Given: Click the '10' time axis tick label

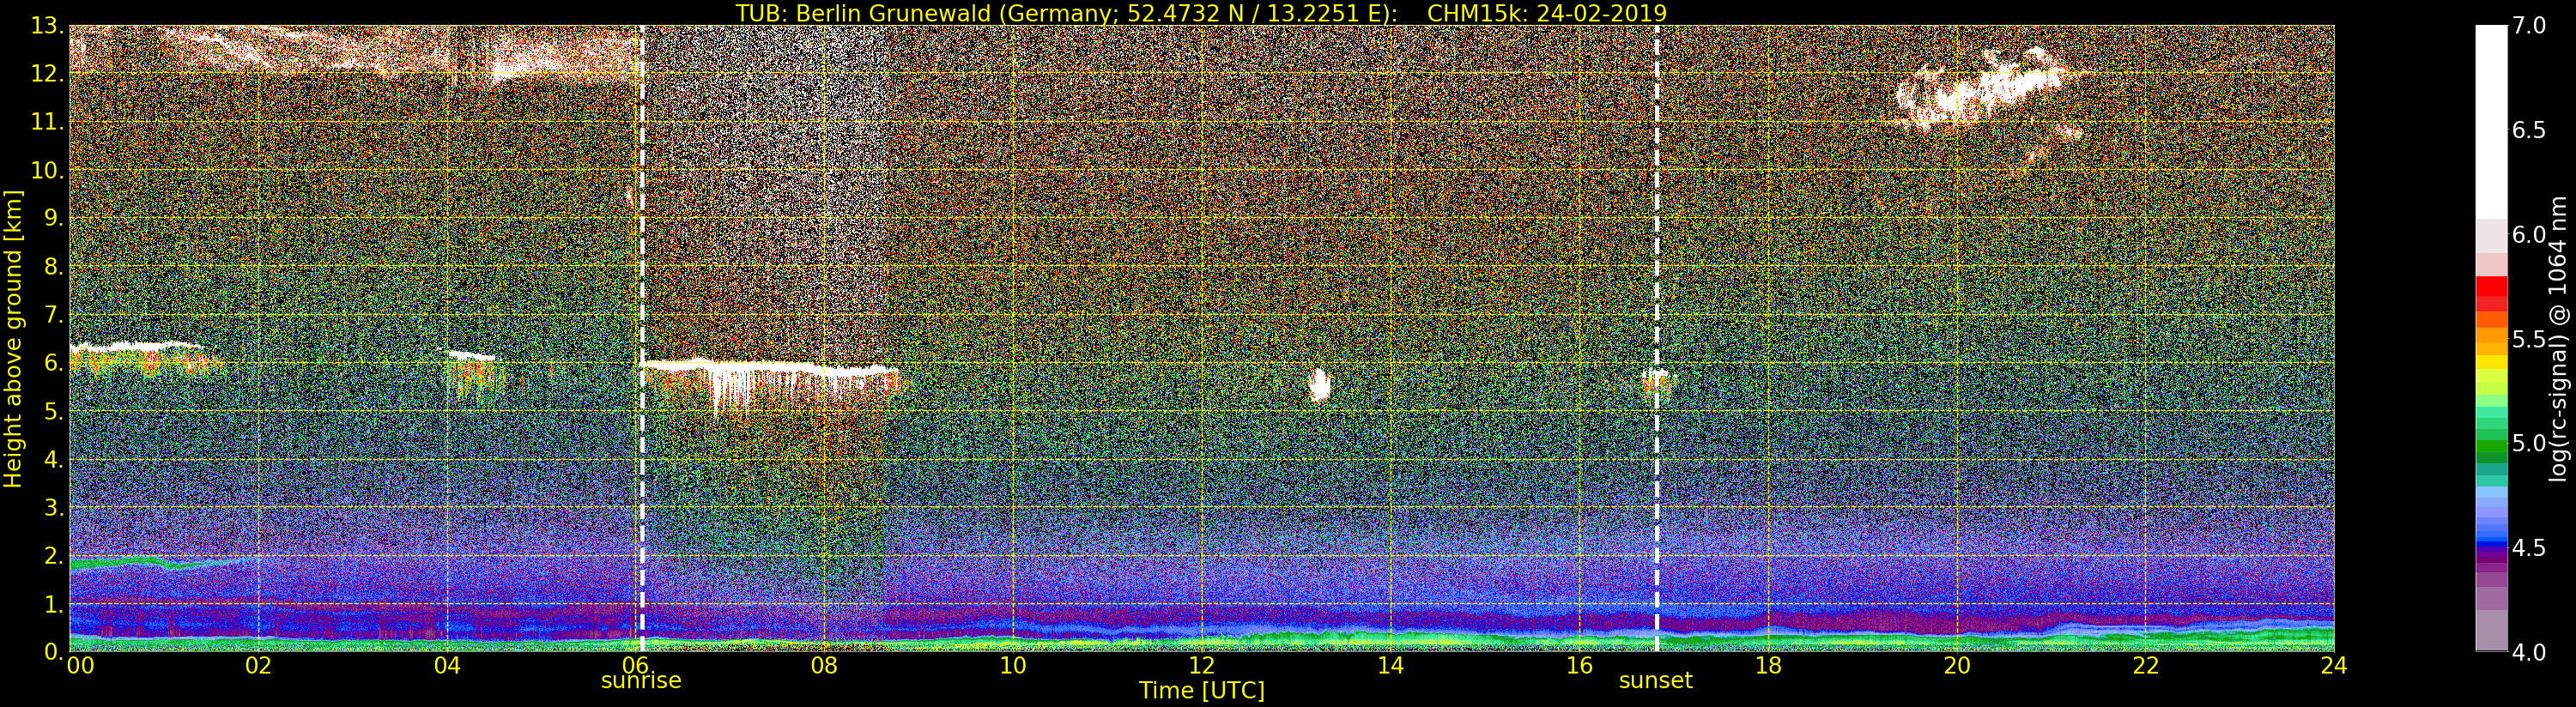Looking at the screenshot, I should coord(1013,666).
